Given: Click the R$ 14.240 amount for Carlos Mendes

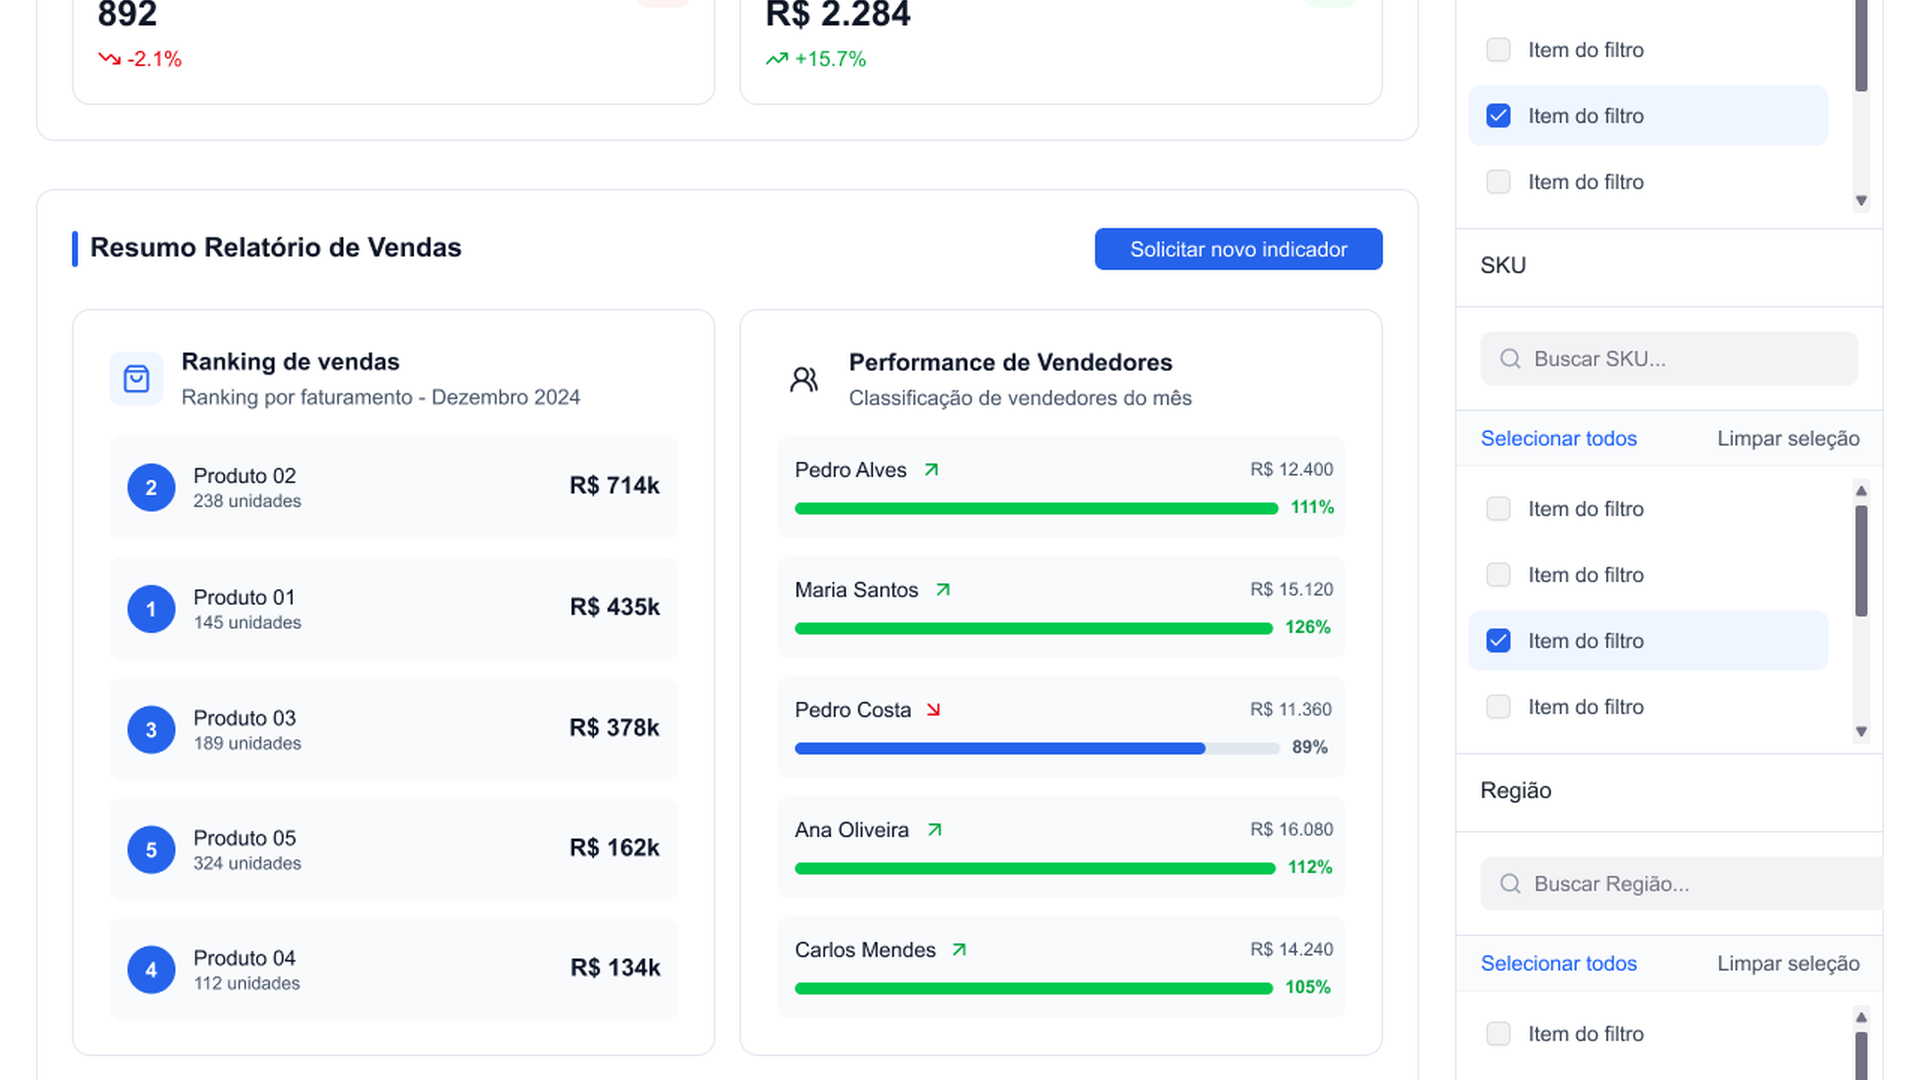Looking at the screenshot, I should point(1291,949).
